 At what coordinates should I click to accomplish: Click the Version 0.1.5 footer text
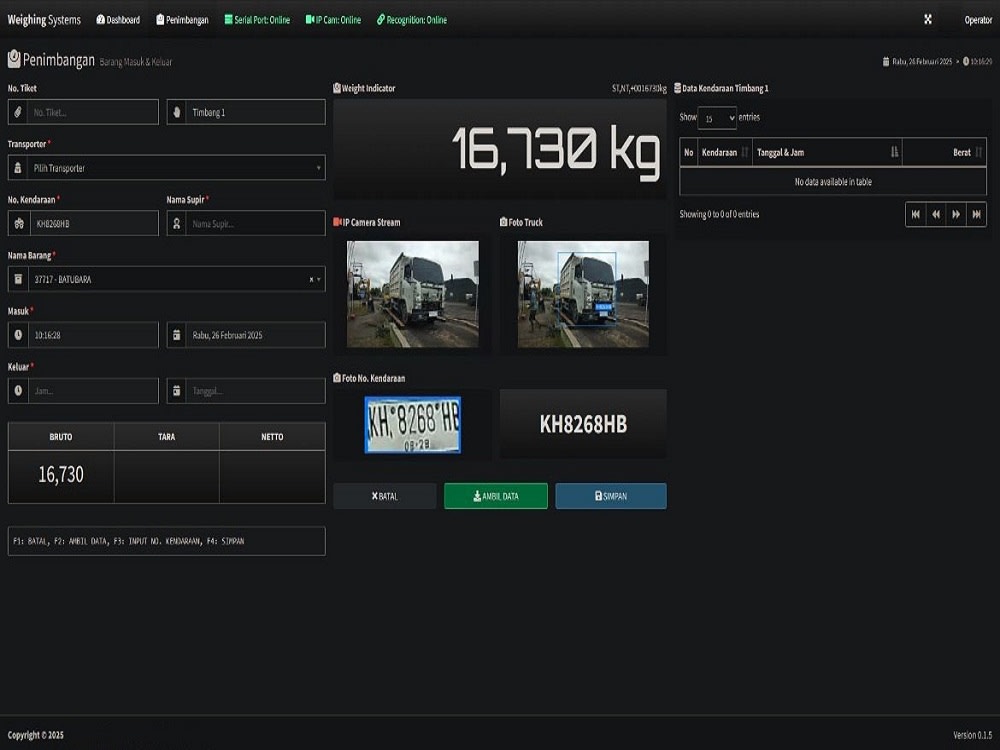click(x=973, y=735)
